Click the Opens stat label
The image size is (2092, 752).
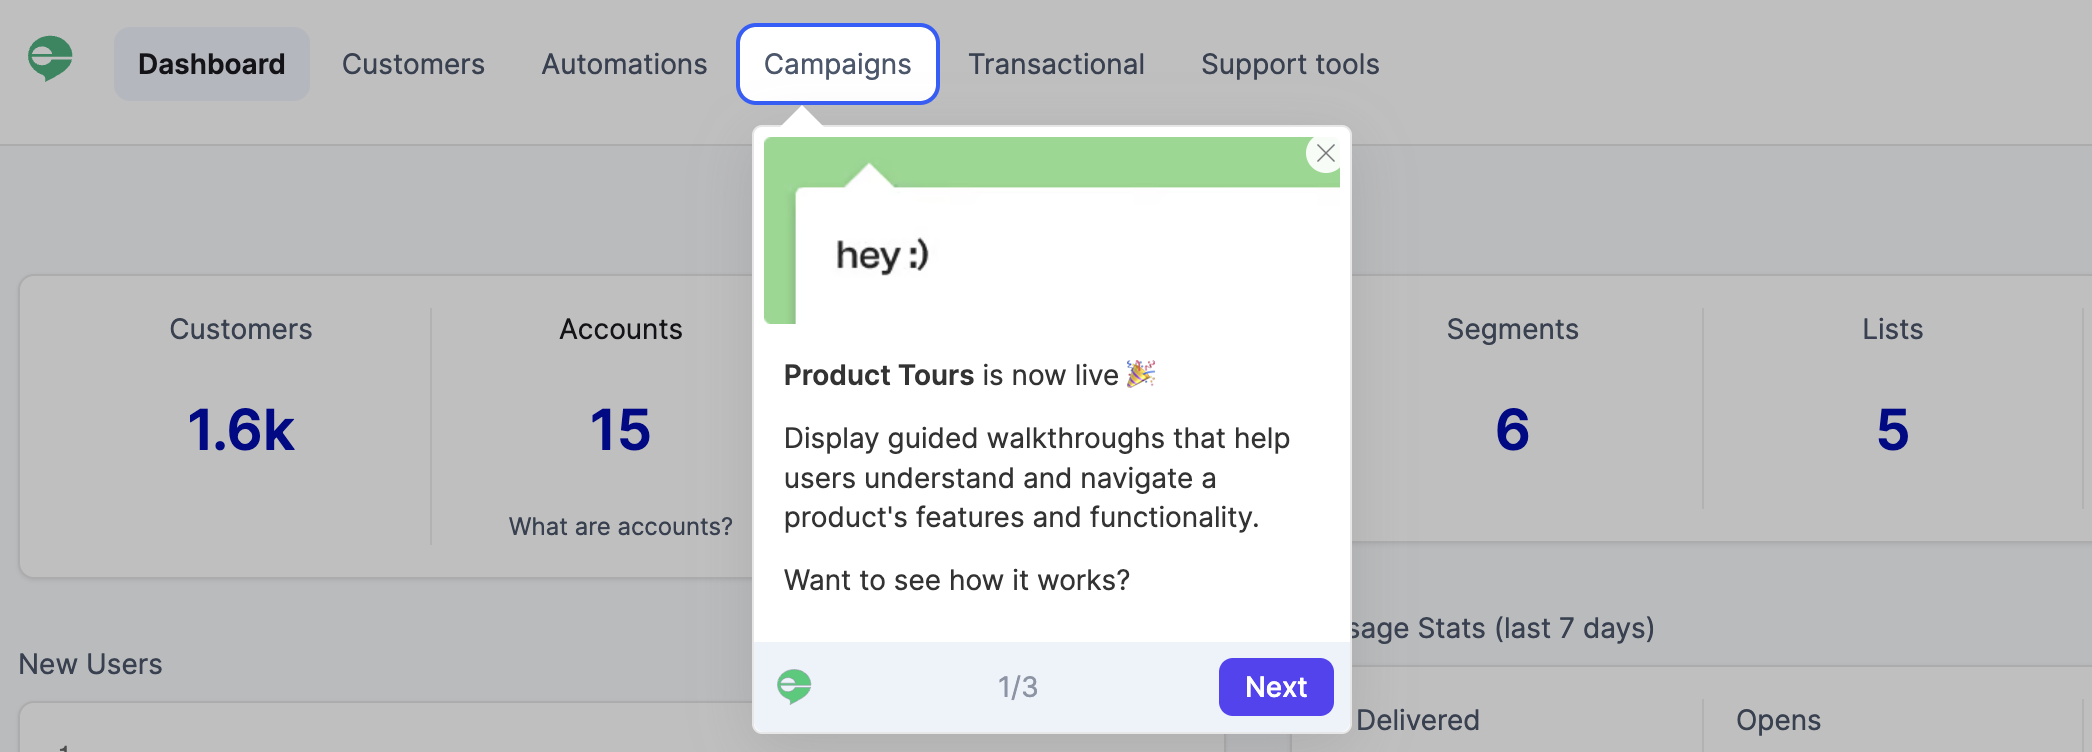1778,719
